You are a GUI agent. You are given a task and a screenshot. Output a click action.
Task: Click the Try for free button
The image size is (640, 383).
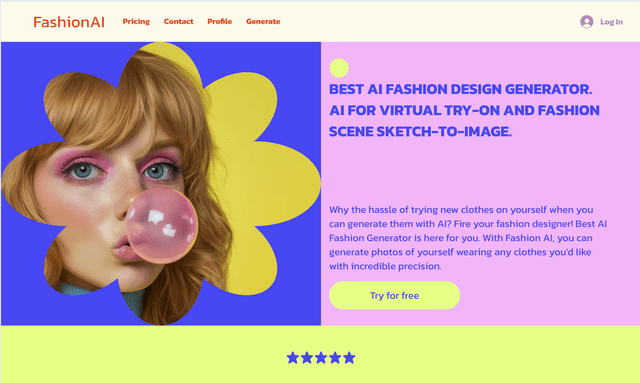tap(394, 295)
